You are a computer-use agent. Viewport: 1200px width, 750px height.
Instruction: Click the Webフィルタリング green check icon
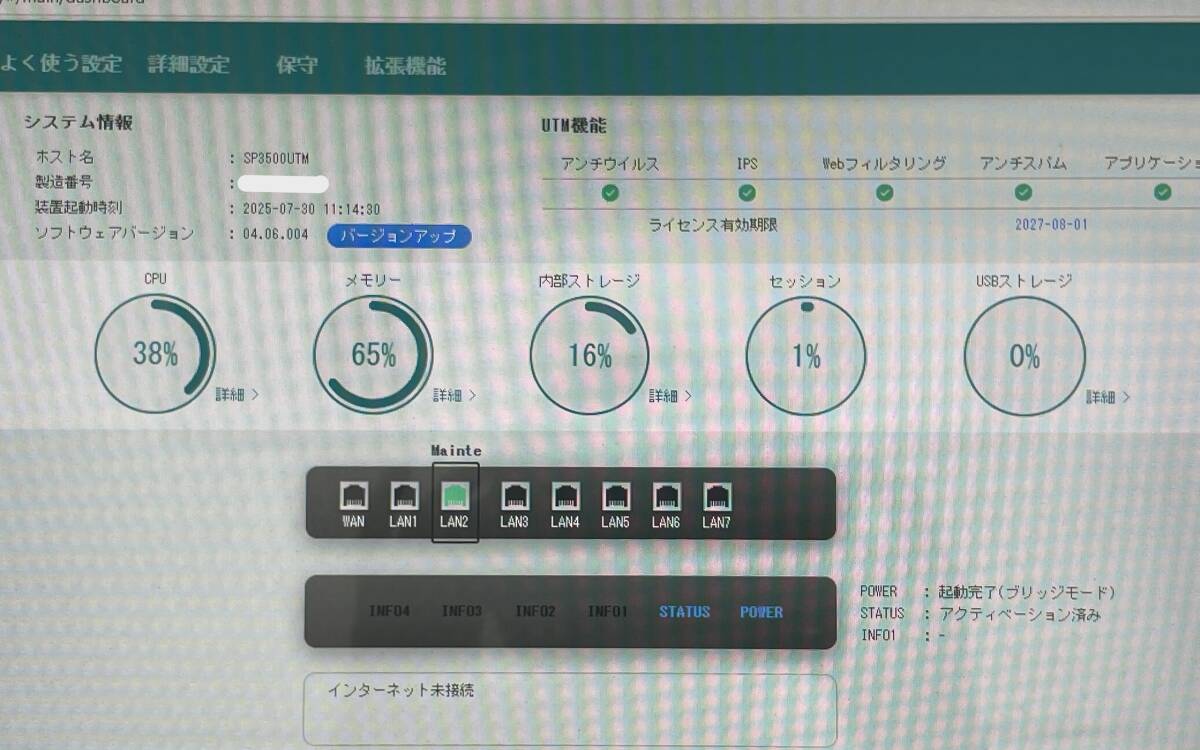tap(885, 192)
